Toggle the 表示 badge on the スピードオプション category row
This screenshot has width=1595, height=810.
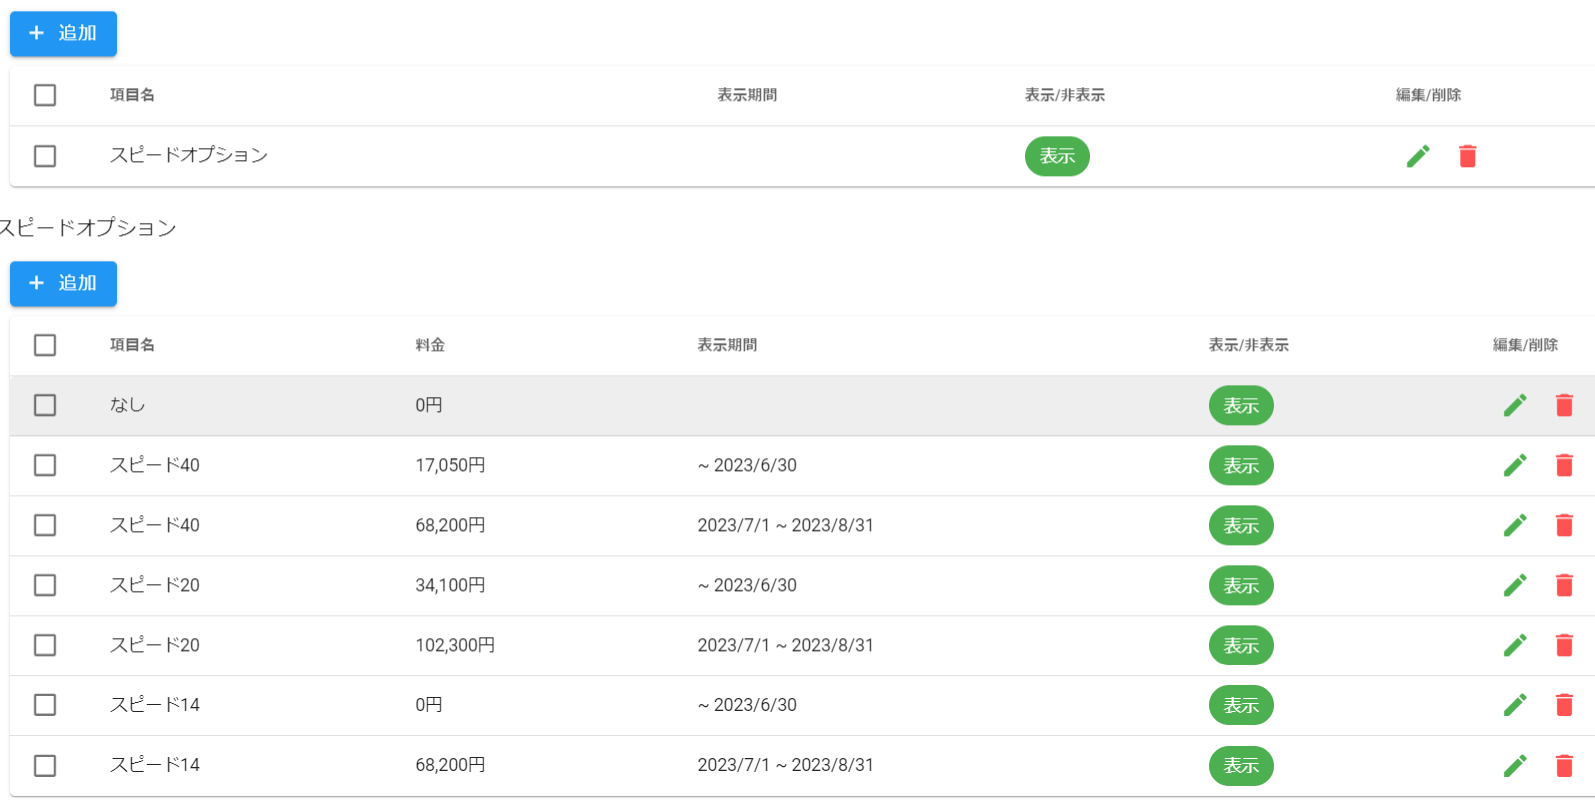[x=1057, y=156]
